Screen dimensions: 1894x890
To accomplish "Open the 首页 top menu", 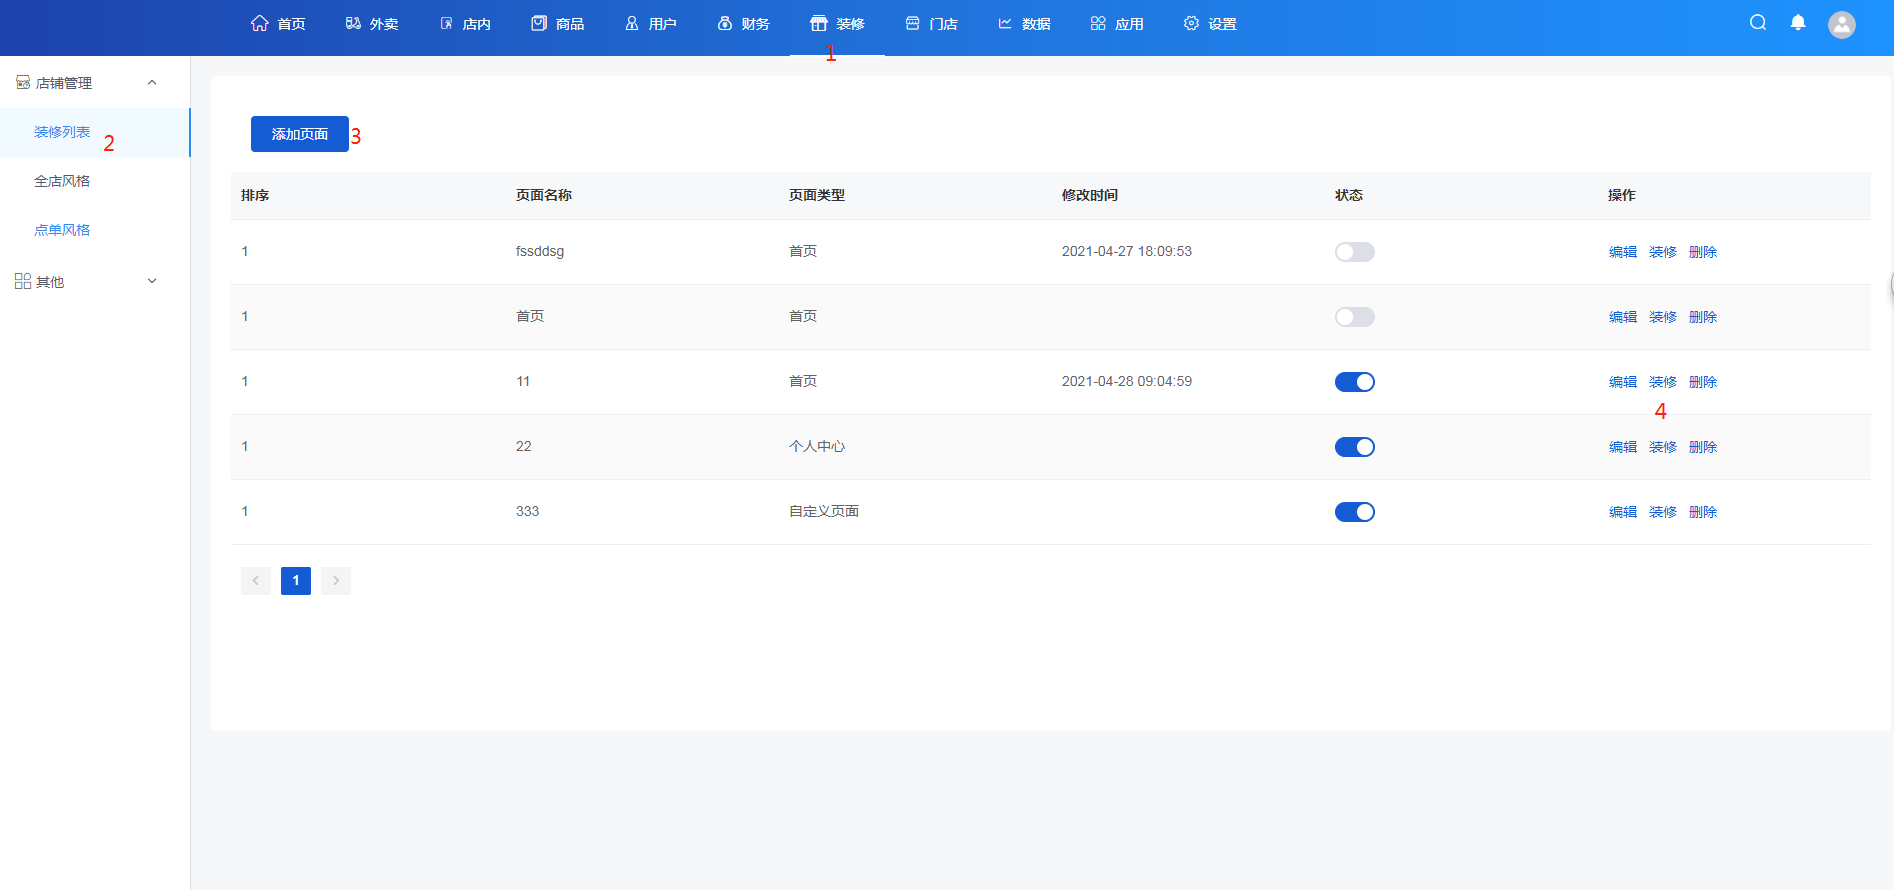I will pos(278,24).
